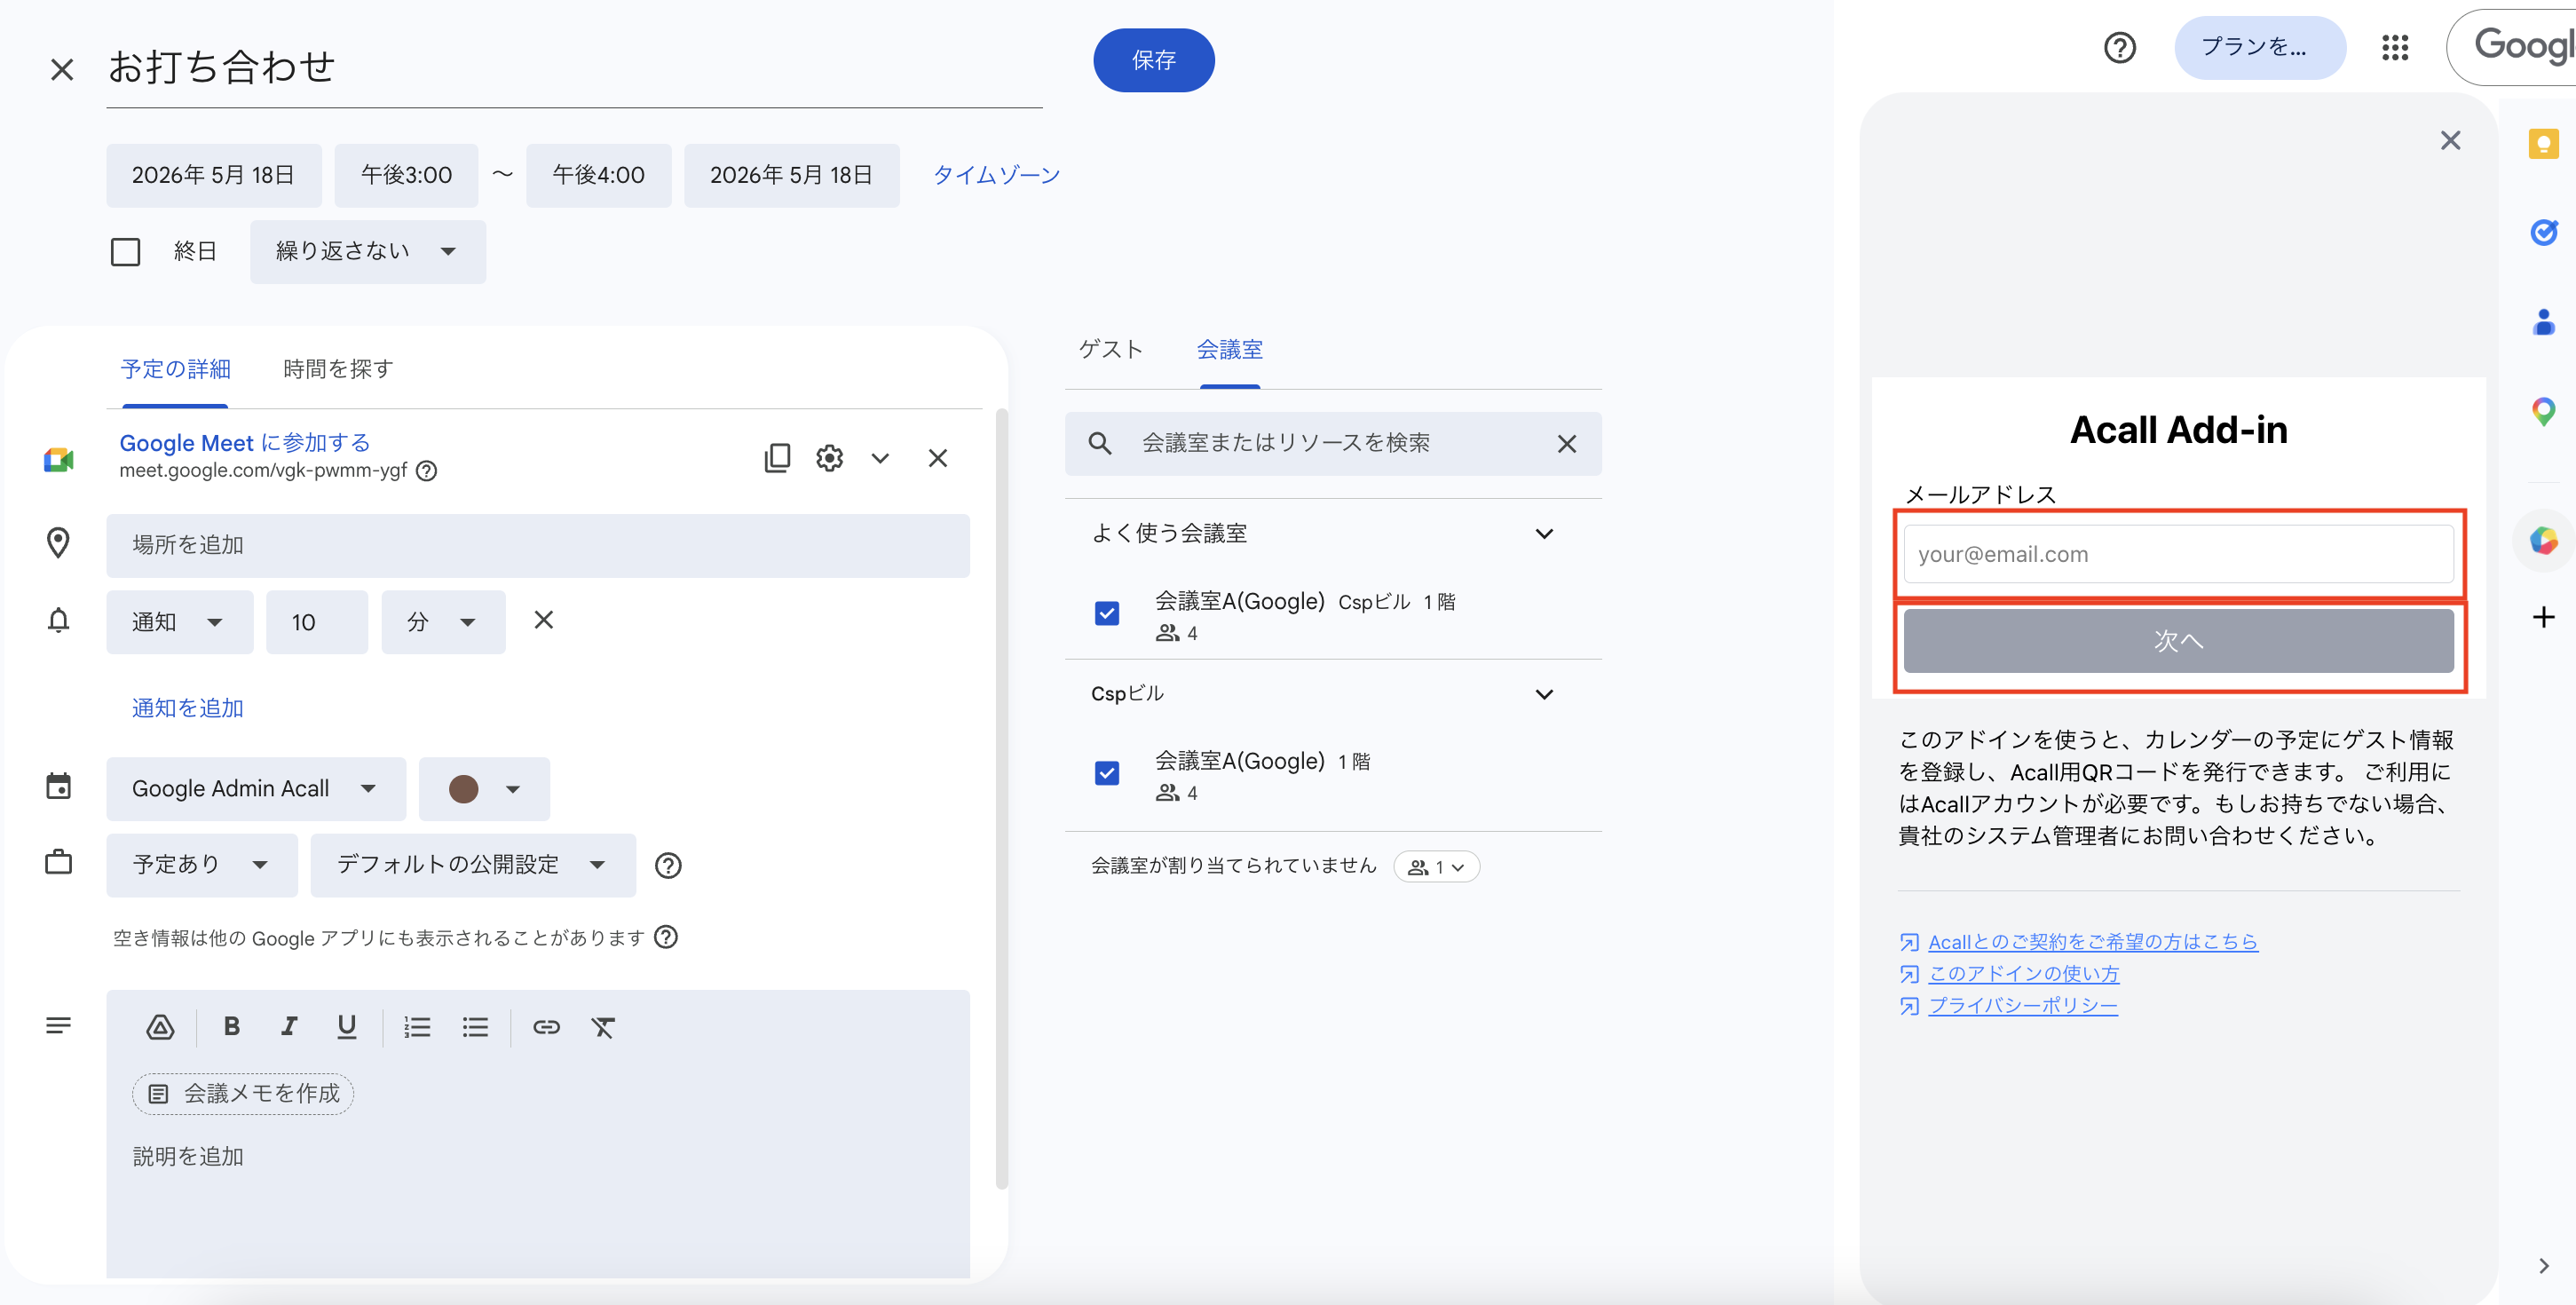Uncheck 会議室A(Google) Cspビル 1階 in frequent rooms
The width and height of the screenshot is (2576, 1305).
1107,613
